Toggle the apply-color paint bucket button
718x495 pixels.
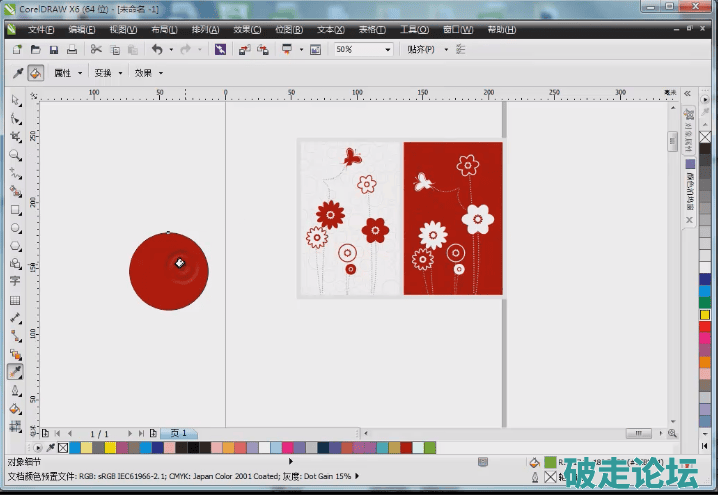[35, 73]
